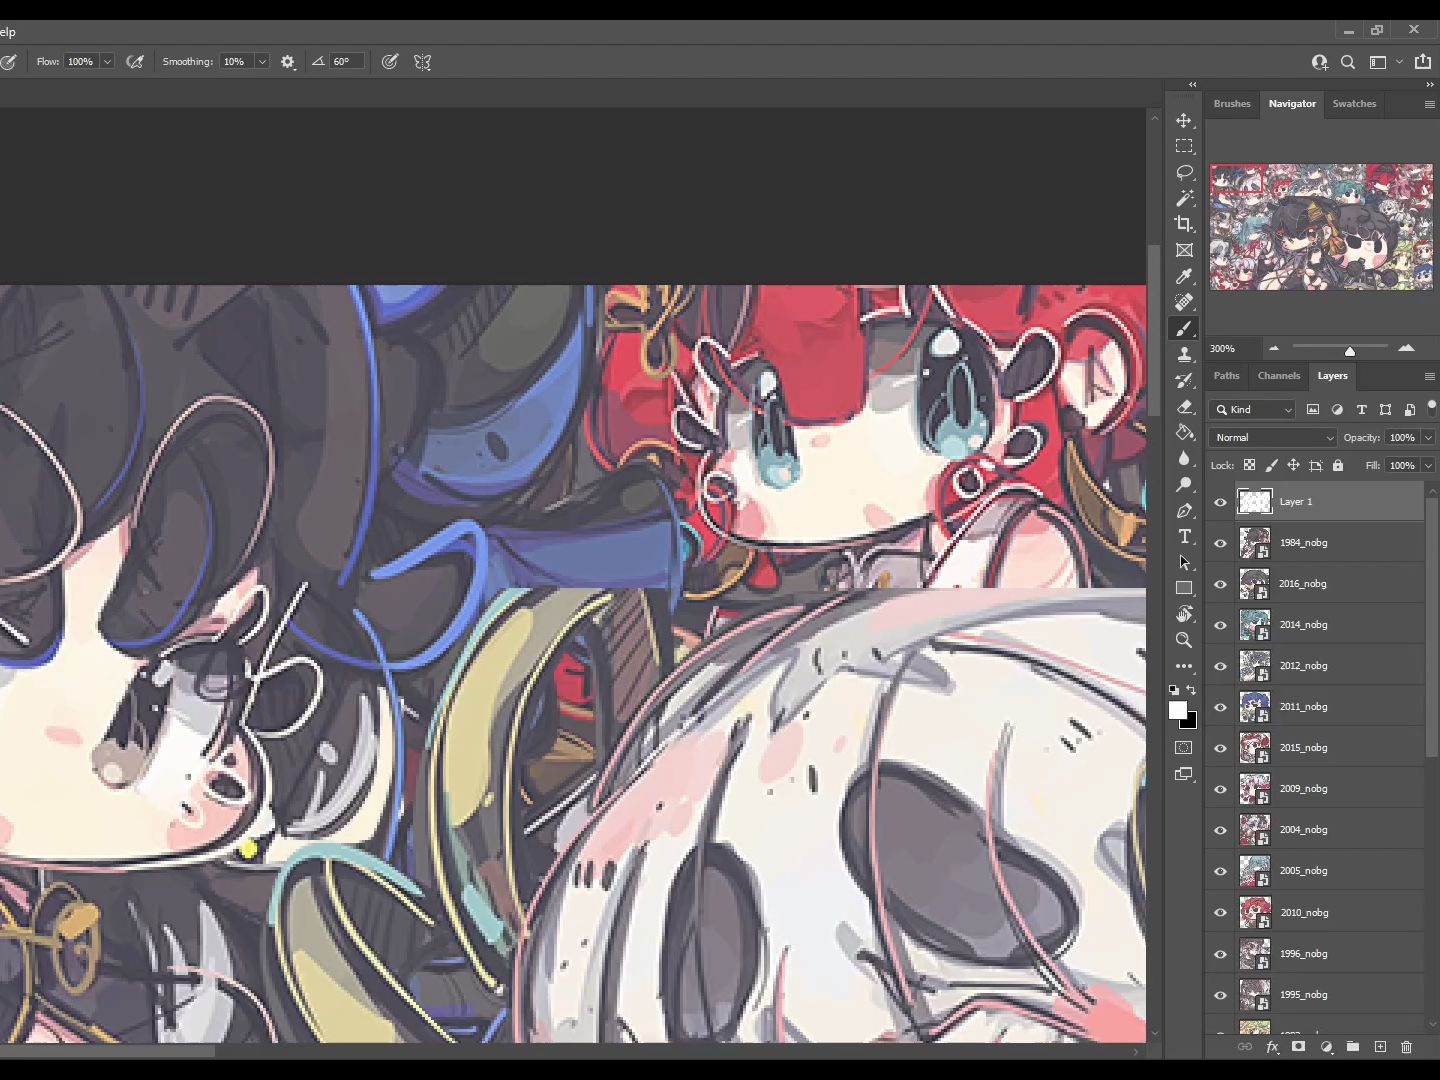Select the Zoom tool in toolbar
The height and width of the screenshot is (1080, 1440).
(x=1184, y=640)
